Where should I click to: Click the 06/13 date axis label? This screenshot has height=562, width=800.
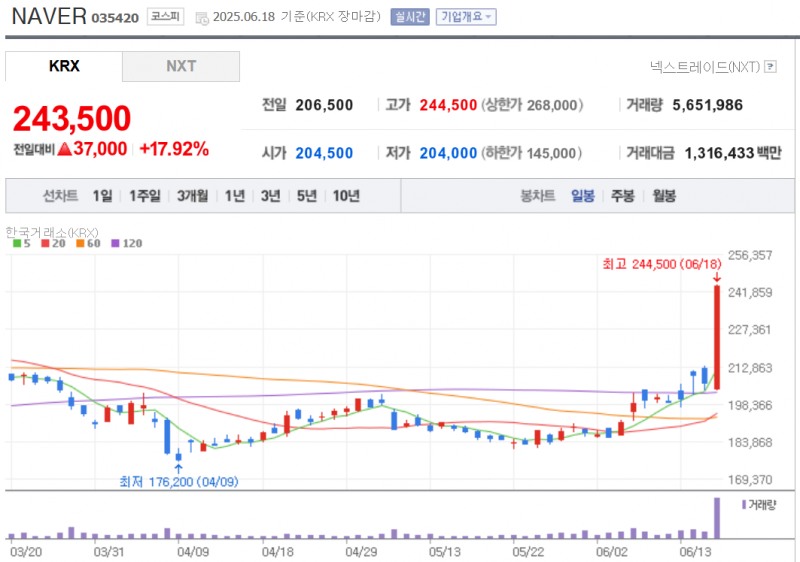(695, 552)
